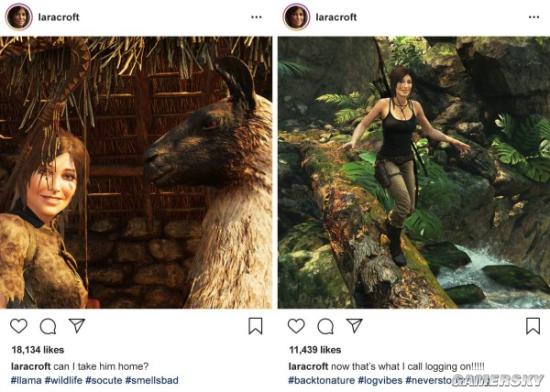550x392 pixels.
Task: Share the log walking post
Action: [x=354, y=326]
